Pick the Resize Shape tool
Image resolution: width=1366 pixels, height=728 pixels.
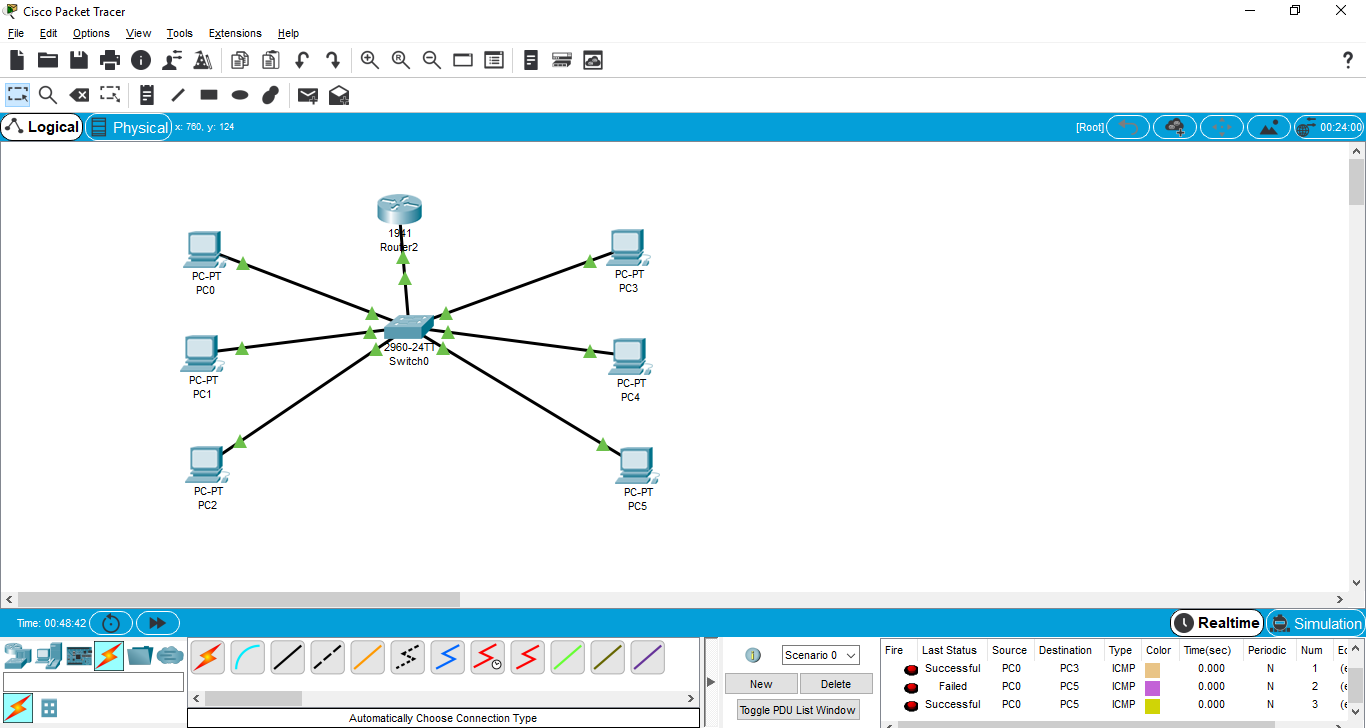point(110,95)
